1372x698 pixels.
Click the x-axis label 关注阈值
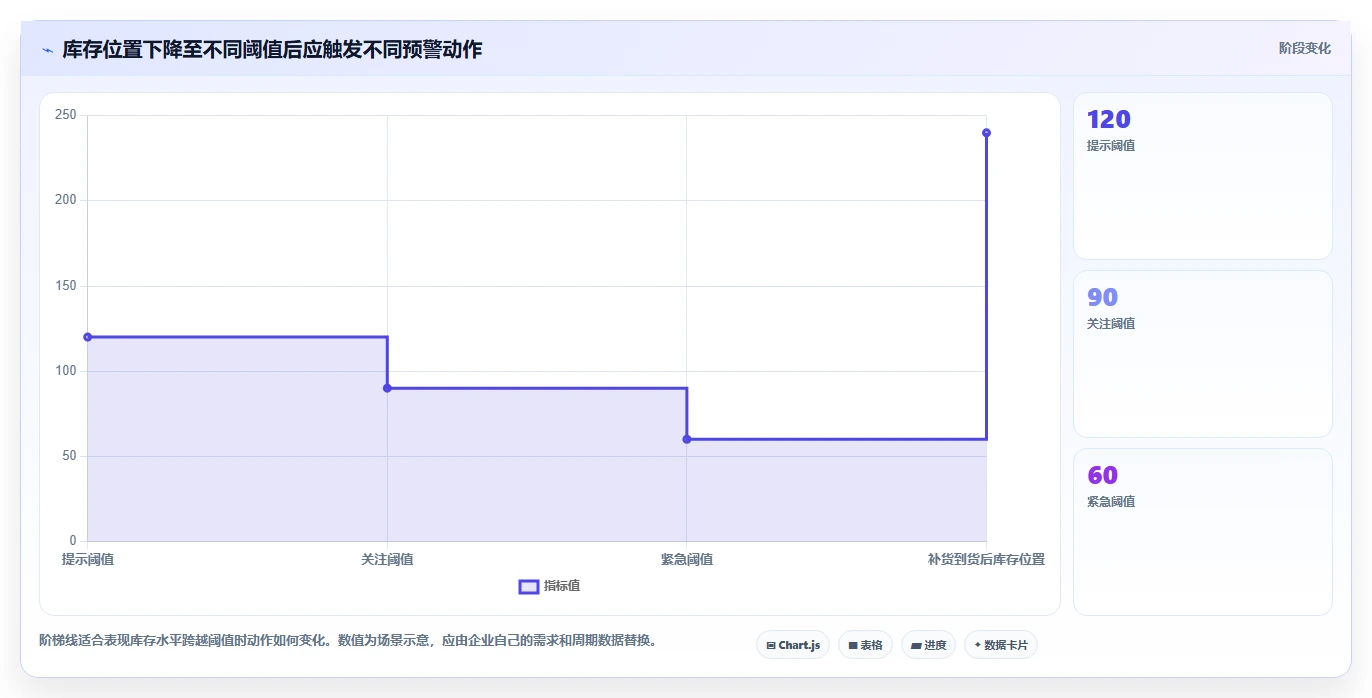[387, 560]
